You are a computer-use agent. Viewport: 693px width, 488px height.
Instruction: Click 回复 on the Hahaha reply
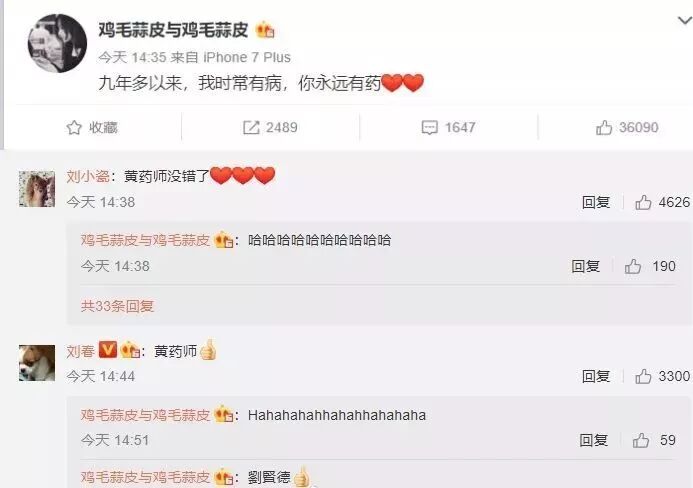click(x=593, y=441)
